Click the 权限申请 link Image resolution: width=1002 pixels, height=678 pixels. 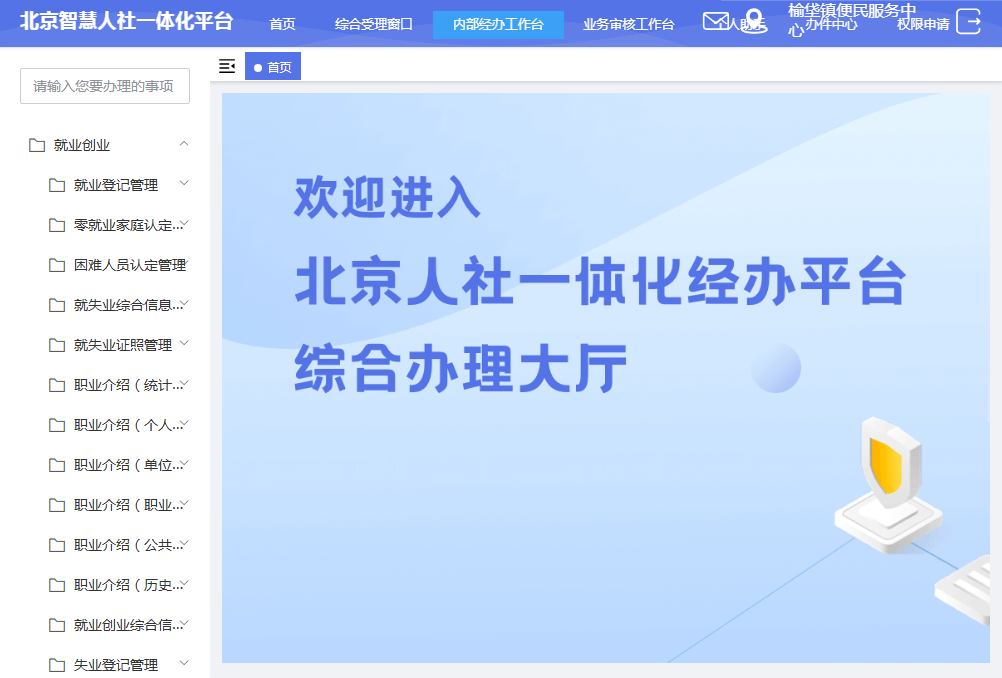tap(920, 22)
